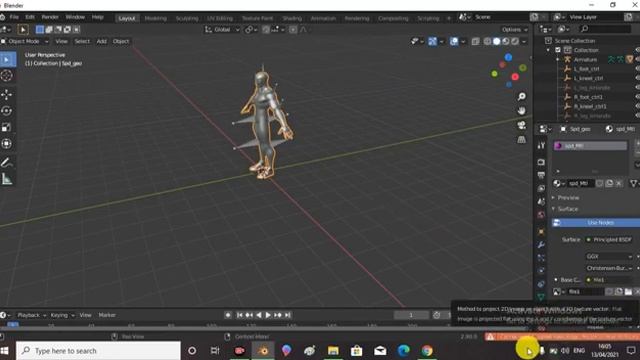Open Global transform orientation dropdown
The height and width of the screenshot is (360, 640).
pyautogui.click(x=222, y=29)
